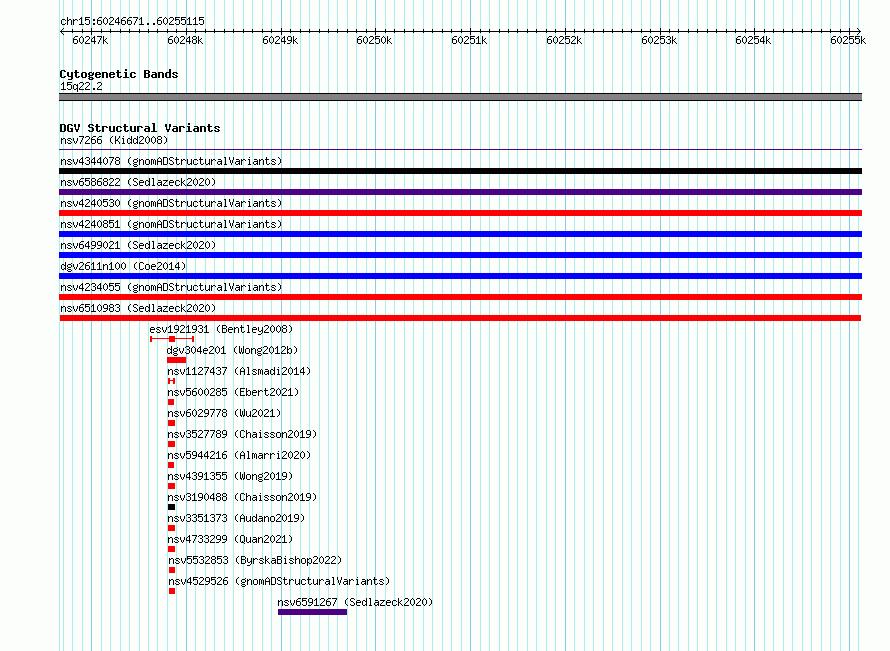The width and height of the screenshot is (890, 651).
Task: Open nsv6499021 (Sedlazeck2020) variant label
Action: (138, 245)
